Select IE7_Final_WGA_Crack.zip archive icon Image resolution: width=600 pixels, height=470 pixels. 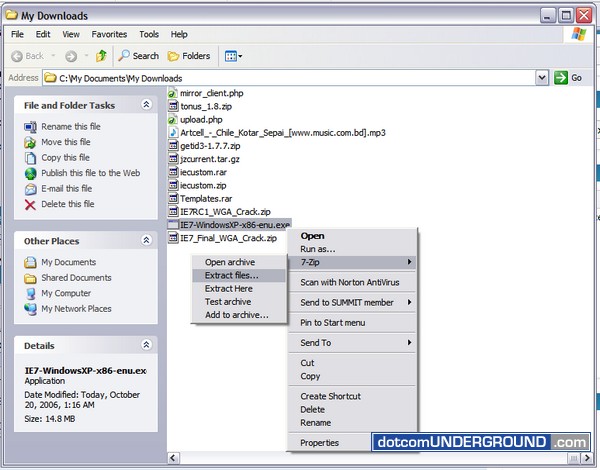point(173,238)
